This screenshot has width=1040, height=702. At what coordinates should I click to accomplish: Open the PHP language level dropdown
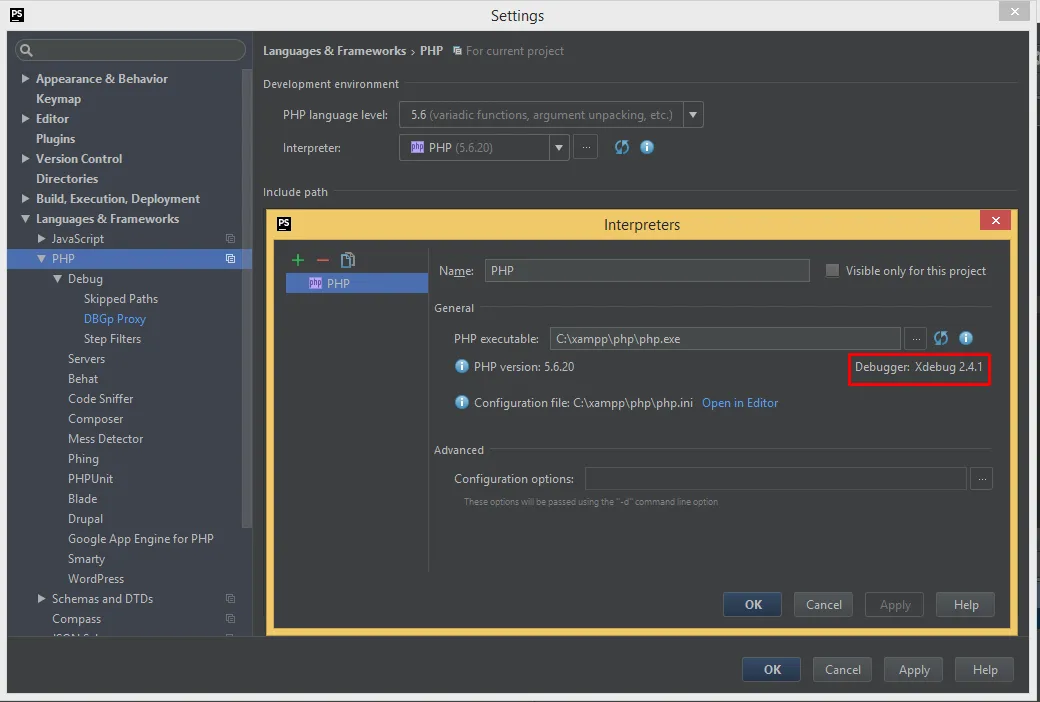[693, 115]
